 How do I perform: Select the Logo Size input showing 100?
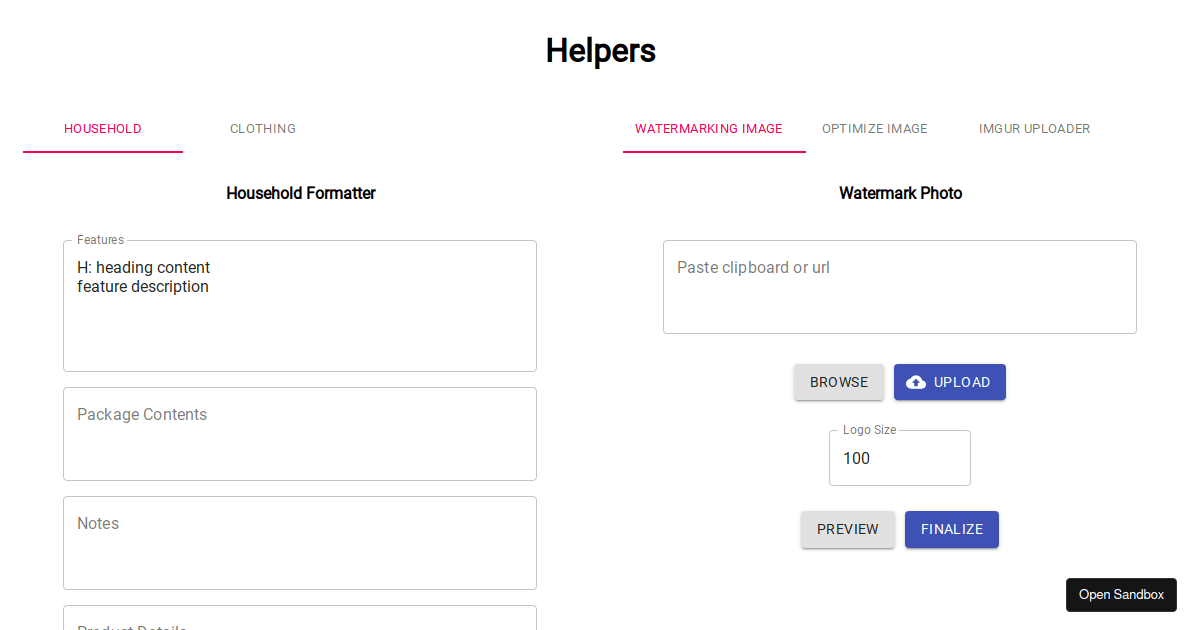coord(899,458)
